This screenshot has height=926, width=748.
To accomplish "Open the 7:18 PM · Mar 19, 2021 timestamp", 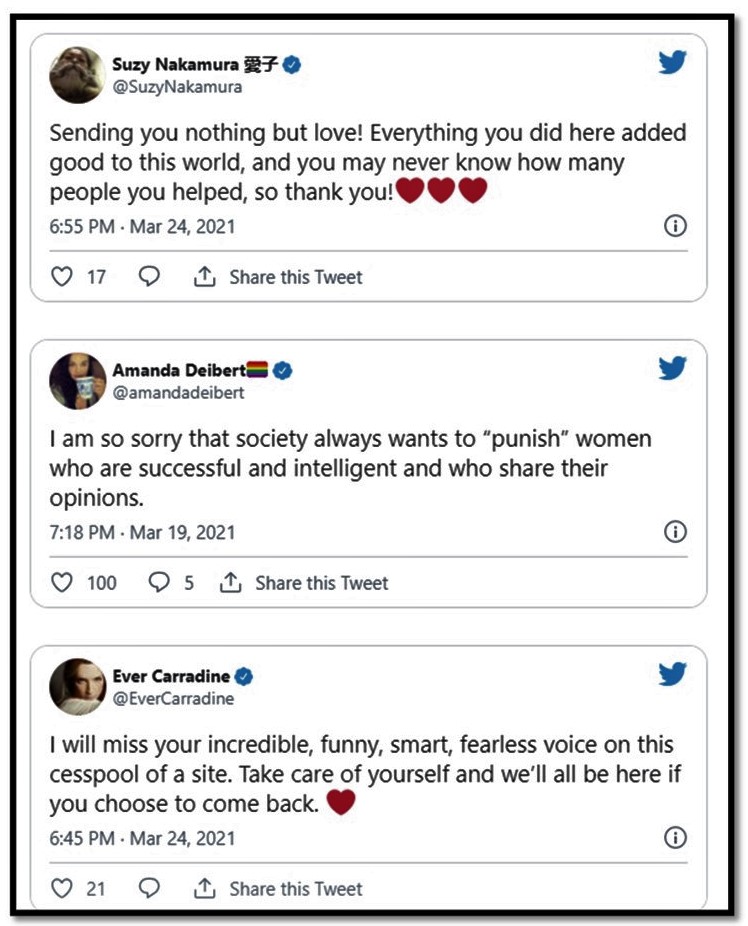I will click(142, 532).
